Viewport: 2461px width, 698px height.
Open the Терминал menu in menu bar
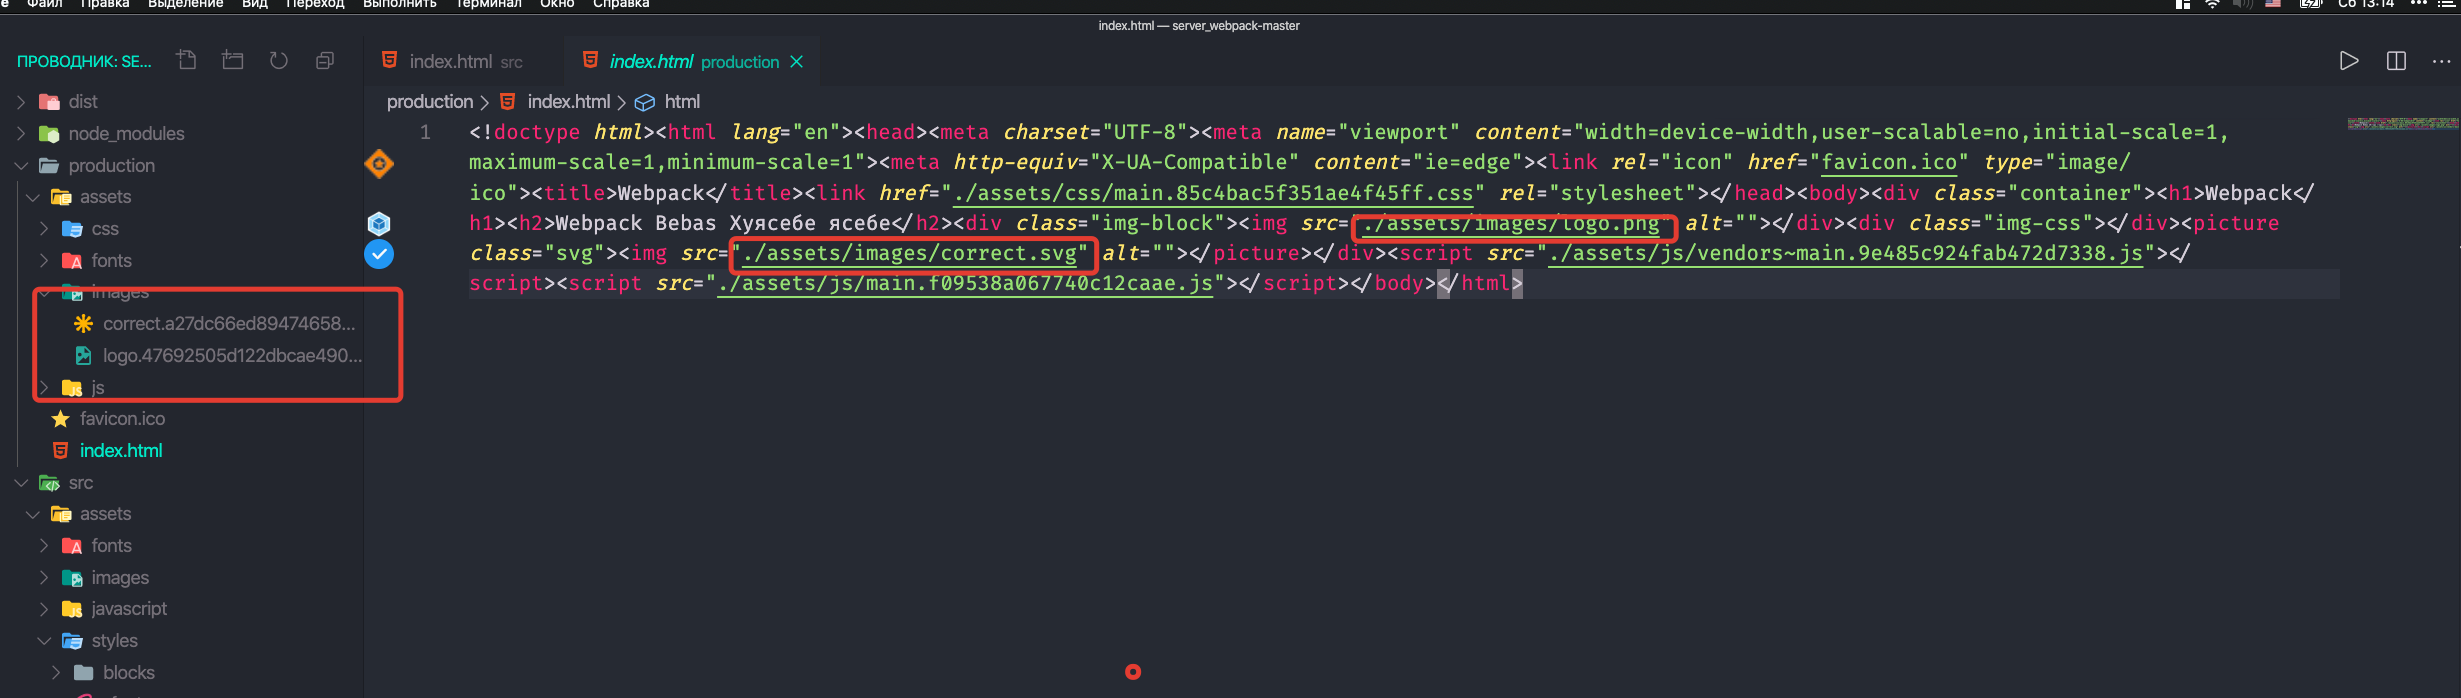point(489,4)
